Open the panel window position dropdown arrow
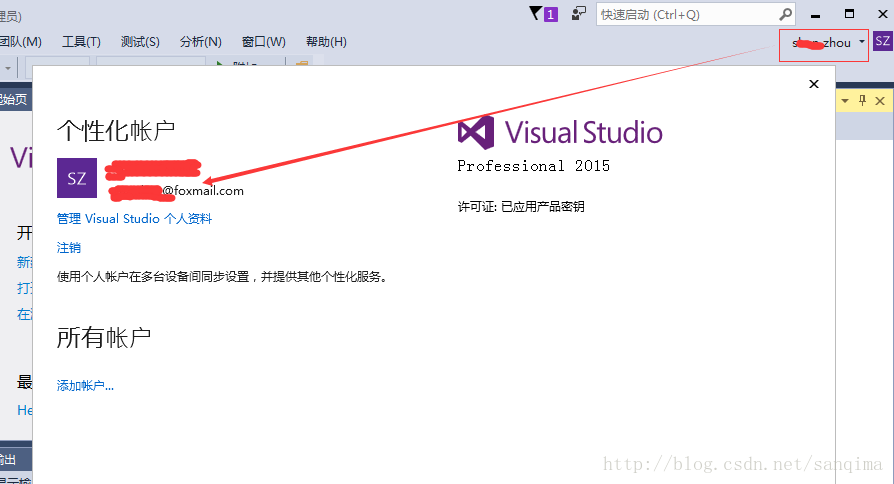Viewport: 894px width, 484px height. 845,101
